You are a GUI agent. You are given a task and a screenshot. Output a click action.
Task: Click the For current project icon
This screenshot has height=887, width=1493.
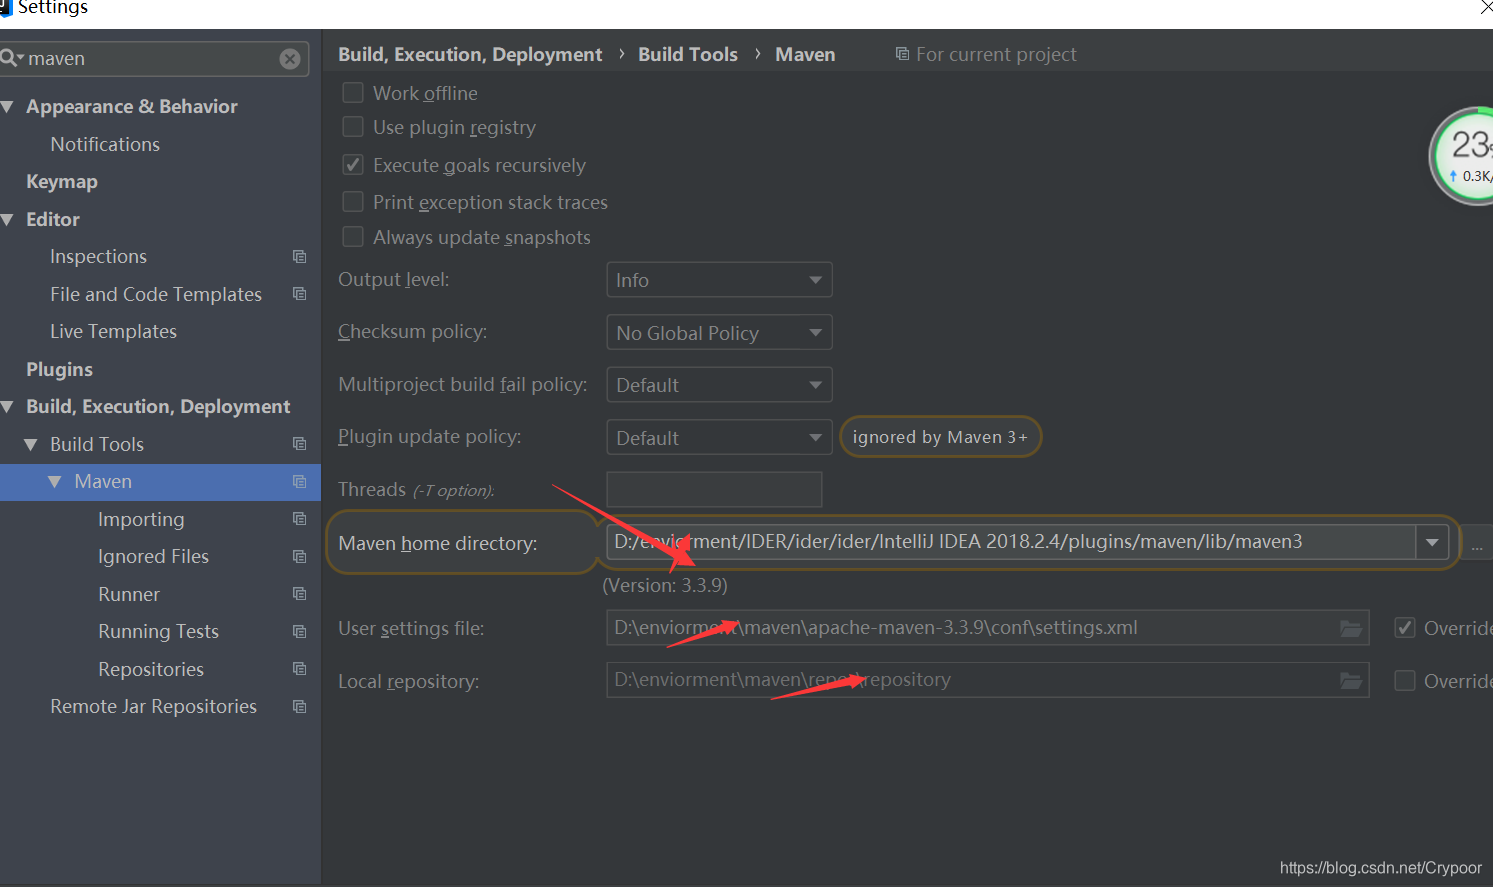(x=902, y=54)
